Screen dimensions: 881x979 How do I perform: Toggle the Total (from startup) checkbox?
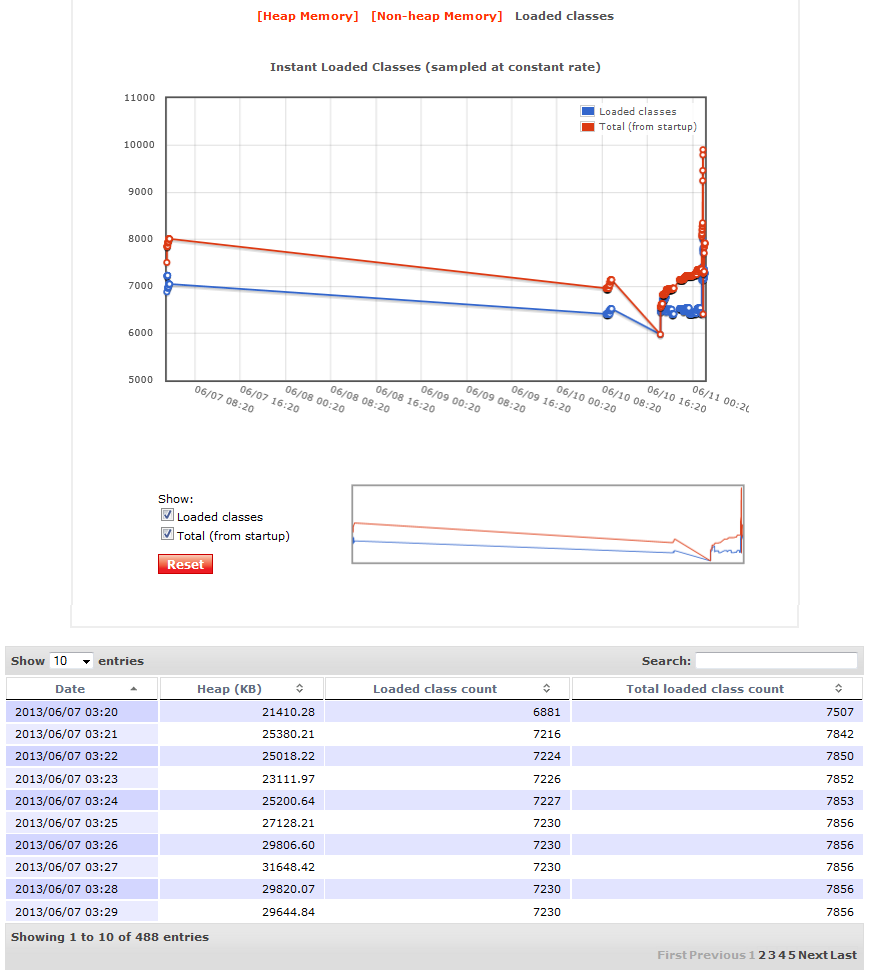click(167, 534)
